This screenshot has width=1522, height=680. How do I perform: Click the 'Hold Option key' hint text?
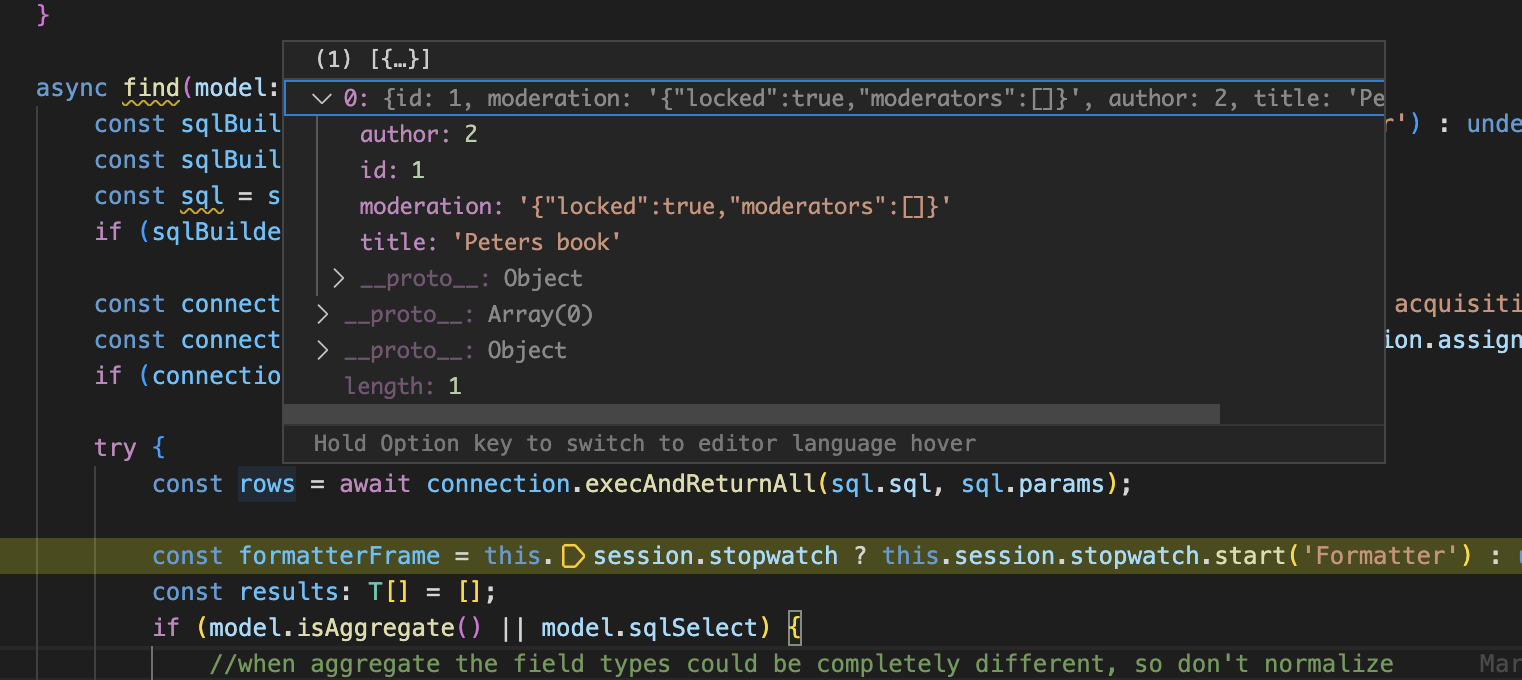[x=644, y=443]
